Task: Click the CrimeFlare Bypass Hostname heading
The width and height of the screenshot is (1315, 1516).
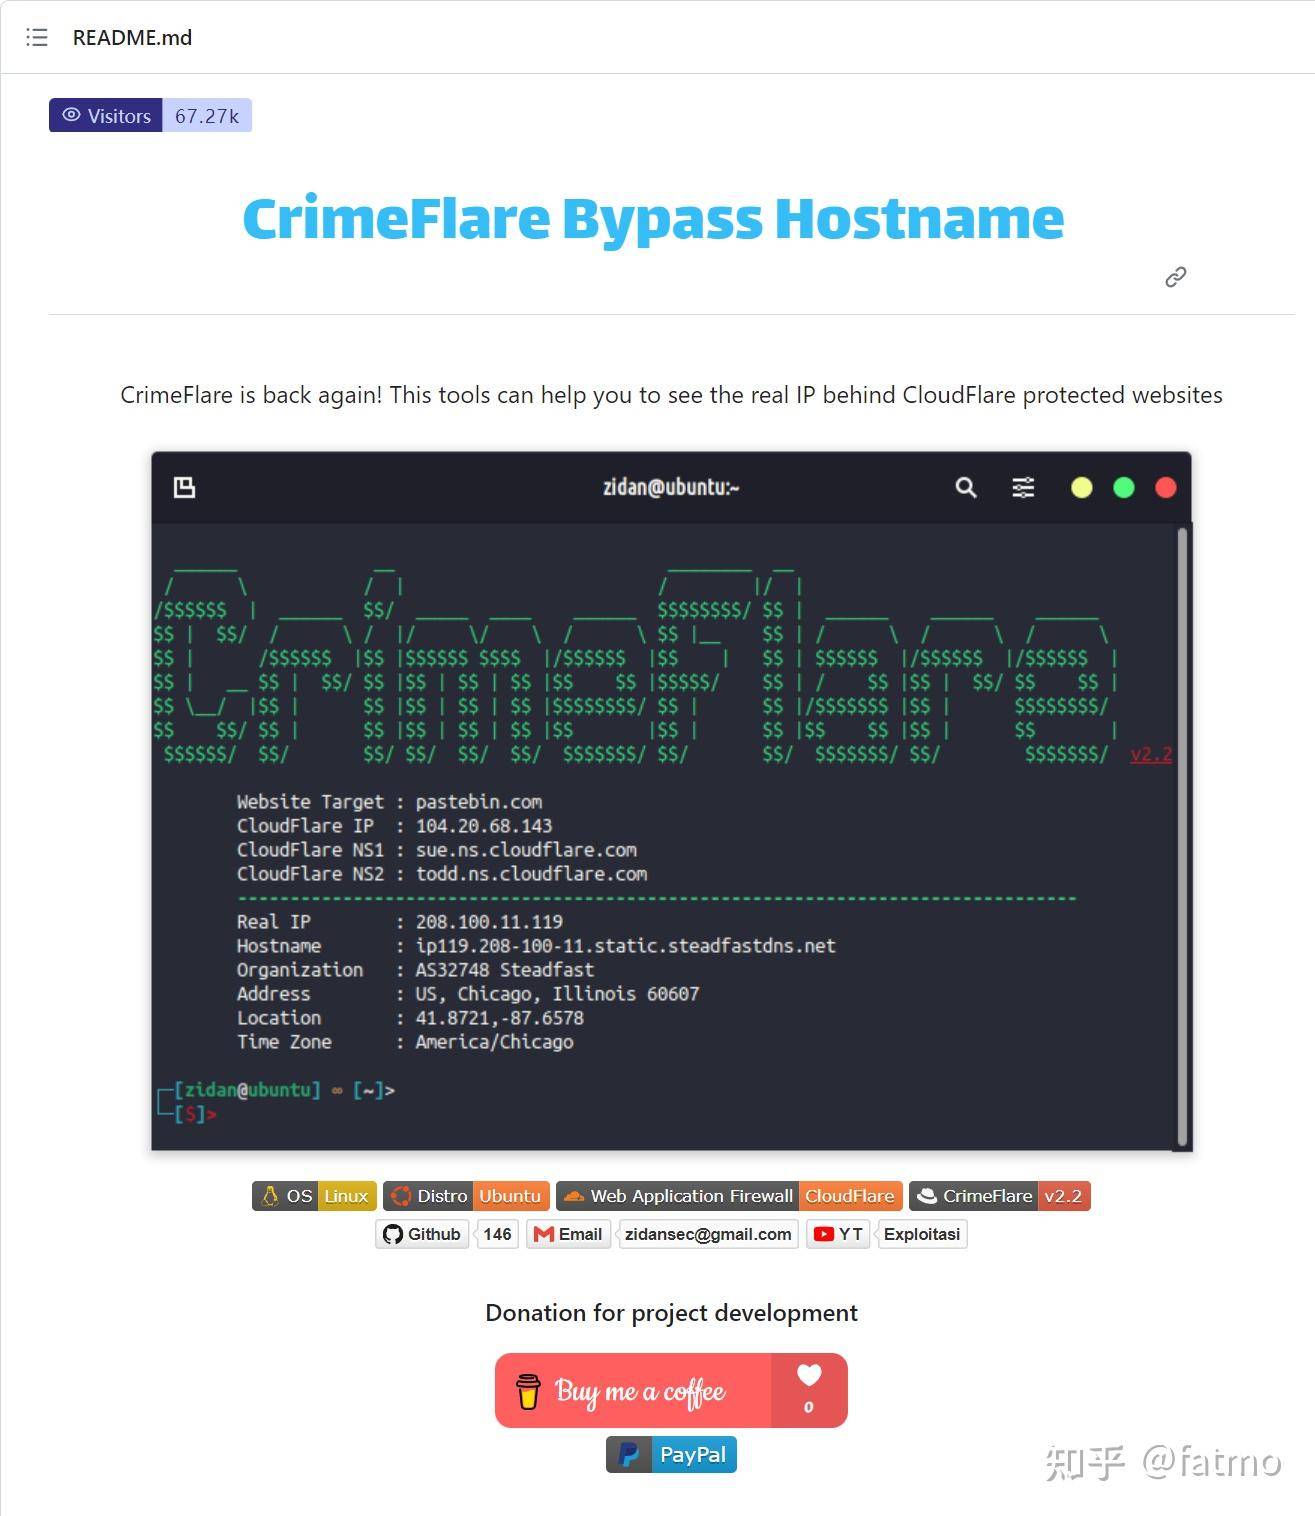Action: click(653, 218)
